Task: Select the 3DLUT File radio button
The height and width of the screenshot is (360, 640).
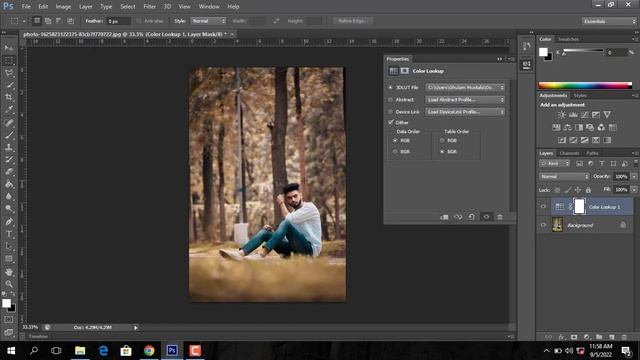Action: [390, 87]
